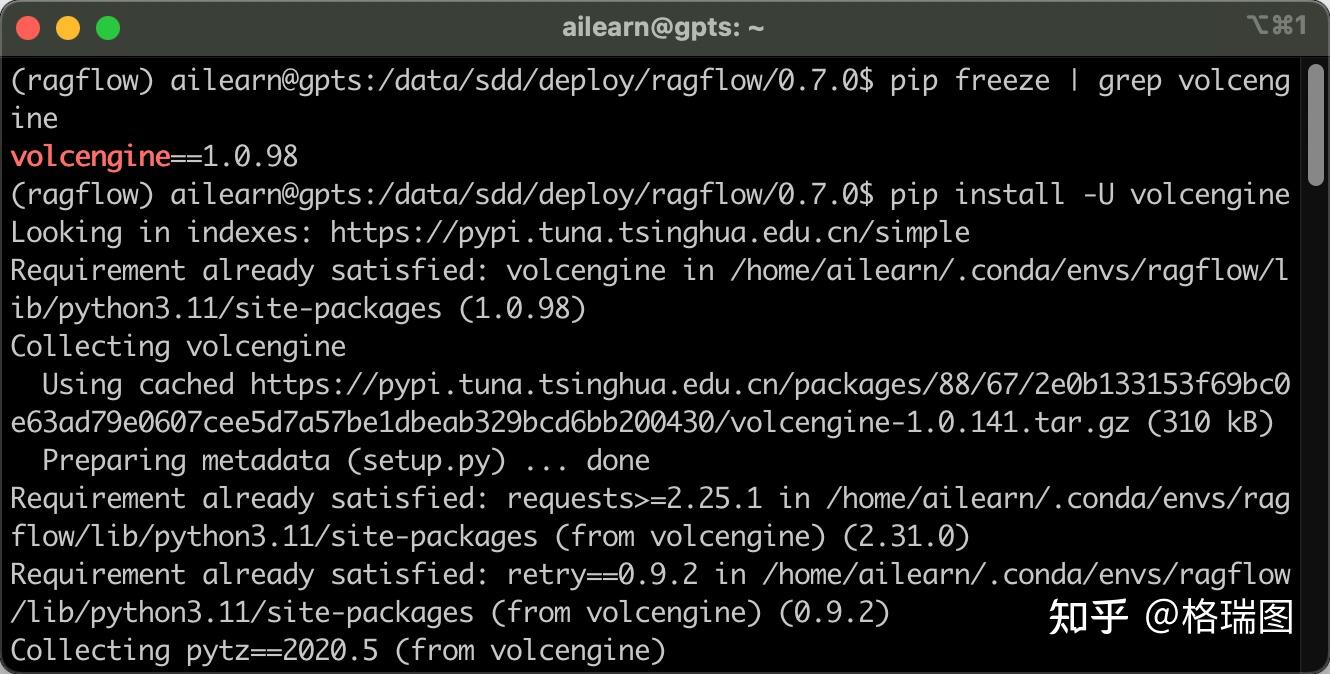This screenshot has width=1330, height=674.
Task: Open the pypi.tuna.tsinghua.edu.cn/simple index URL
Action: tap(649, 233)
